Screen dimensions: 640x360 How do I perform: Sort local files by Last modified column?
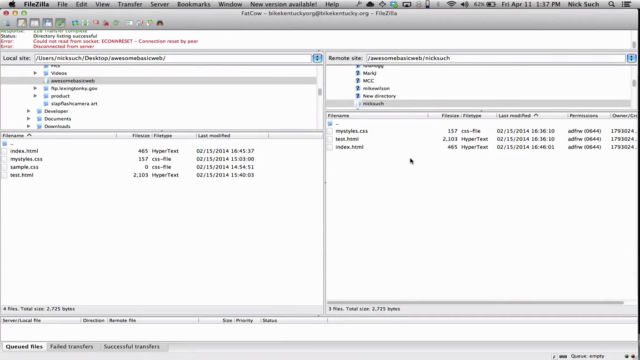point(232,136)
